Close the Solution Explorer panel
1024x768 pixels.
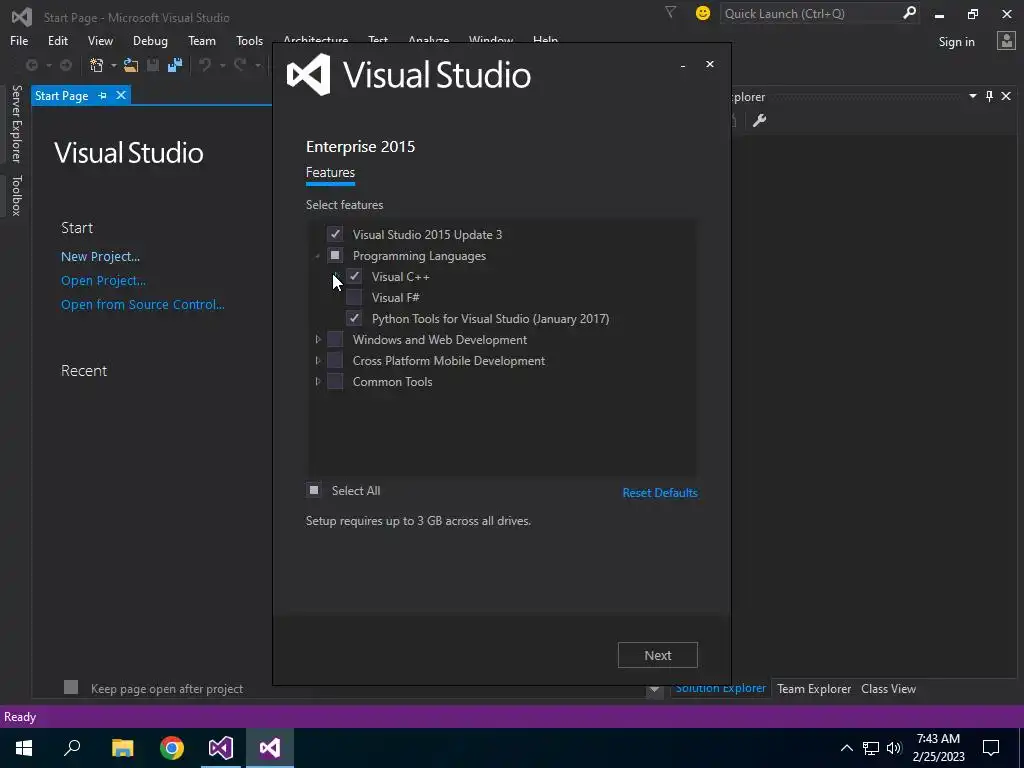click(1006, 96)
